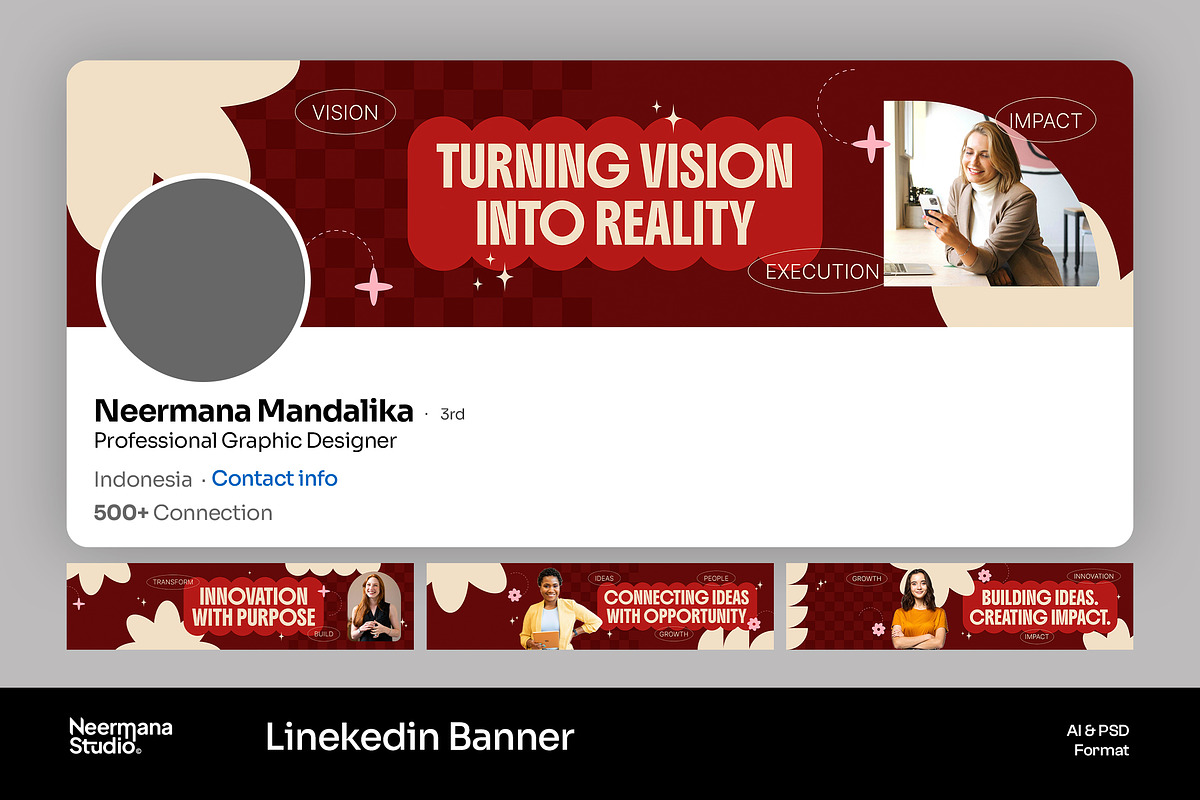Click the IMPACT oval label above woman's photo
1200x800 pixels.
coord(1045,121)
